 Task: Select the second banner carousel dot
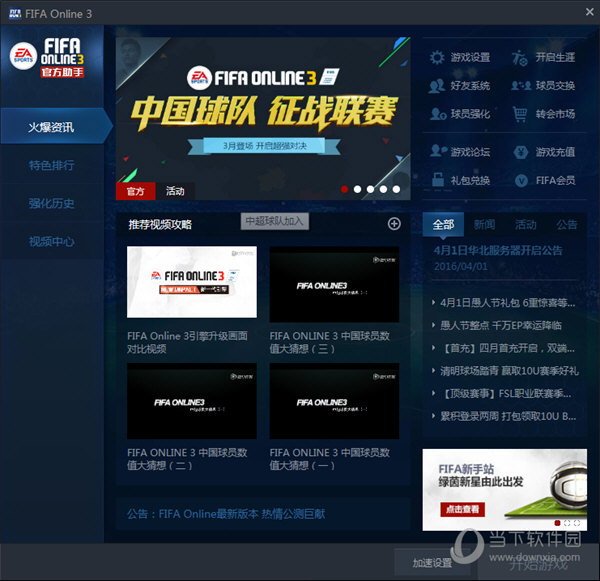[x=357, y=189]
